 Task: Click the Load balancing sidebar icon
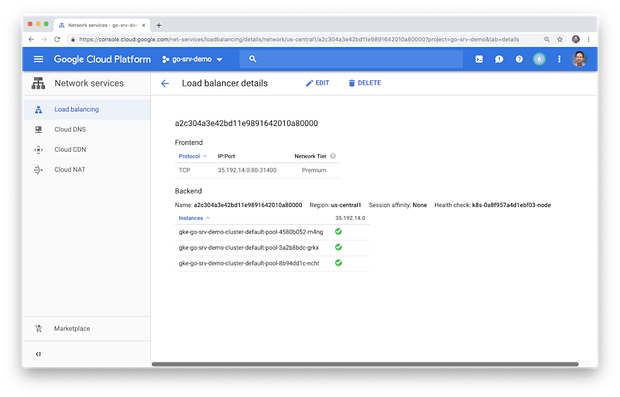point(38,110)
